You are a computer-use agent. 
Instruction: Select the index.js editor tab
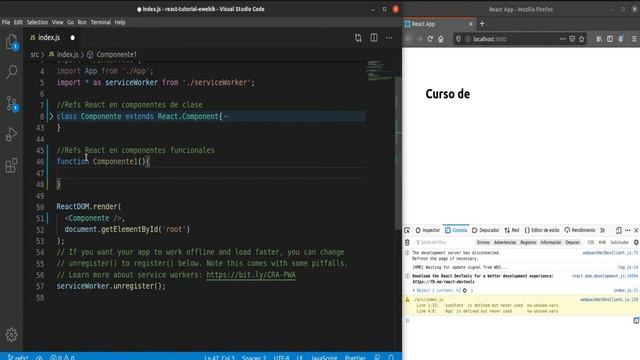(48, 38)
